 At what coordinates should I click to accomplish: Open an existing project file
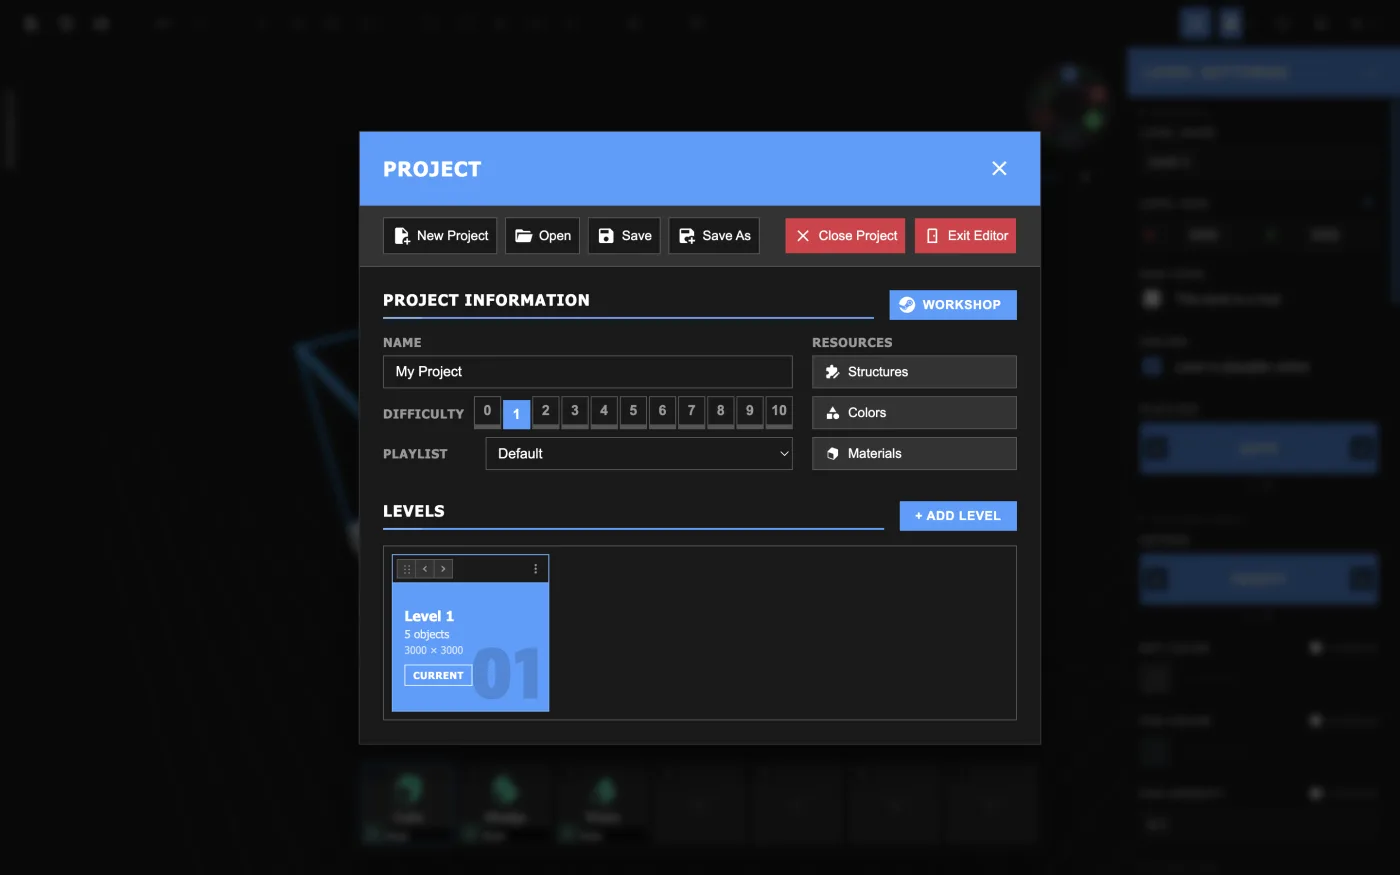pyautogui.click(x=542, y=236)
